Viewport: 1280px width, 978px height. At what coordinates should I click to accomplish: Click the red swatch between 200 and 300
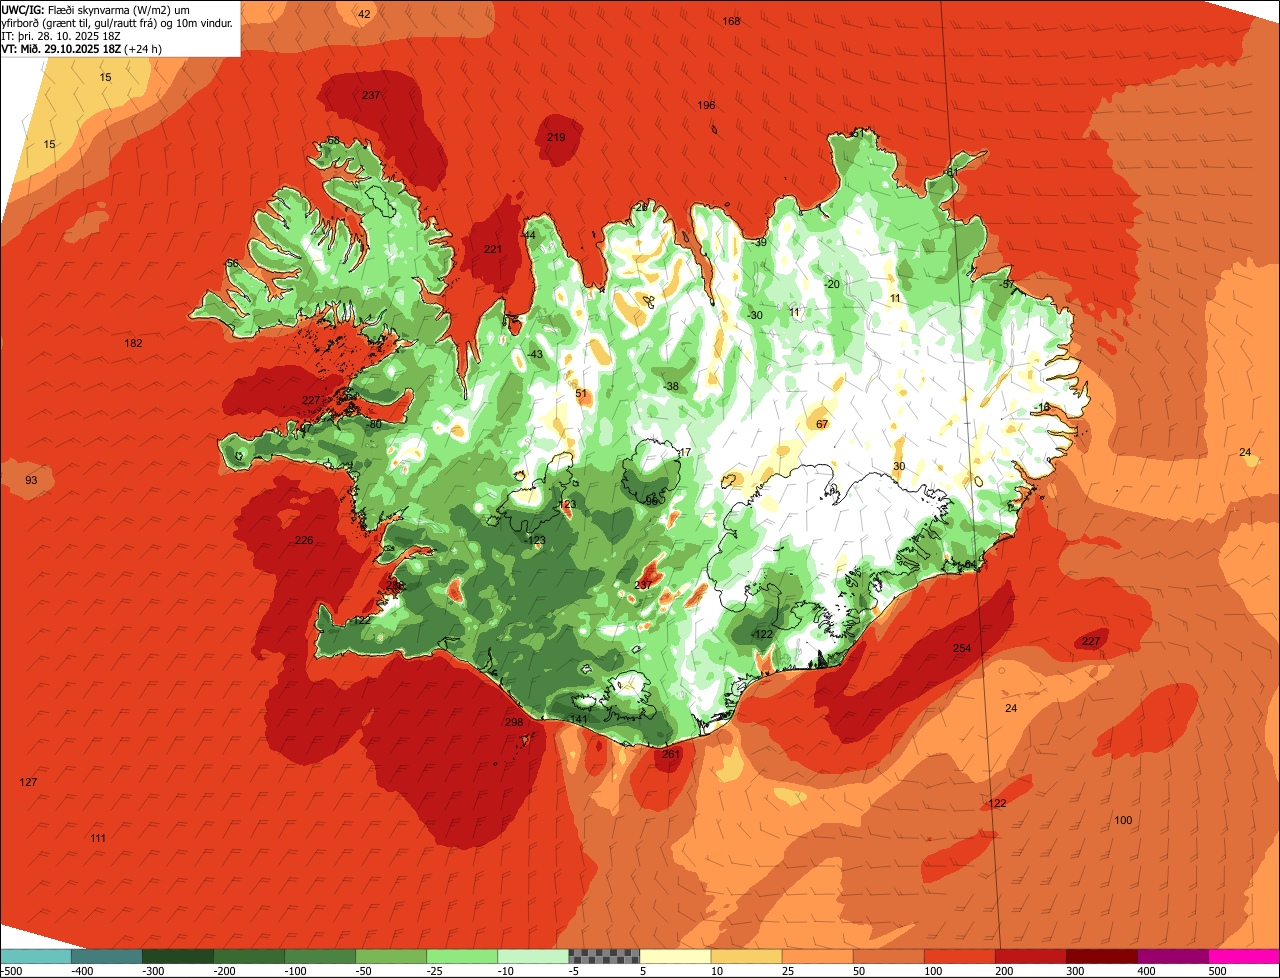tap(1030, 956)
